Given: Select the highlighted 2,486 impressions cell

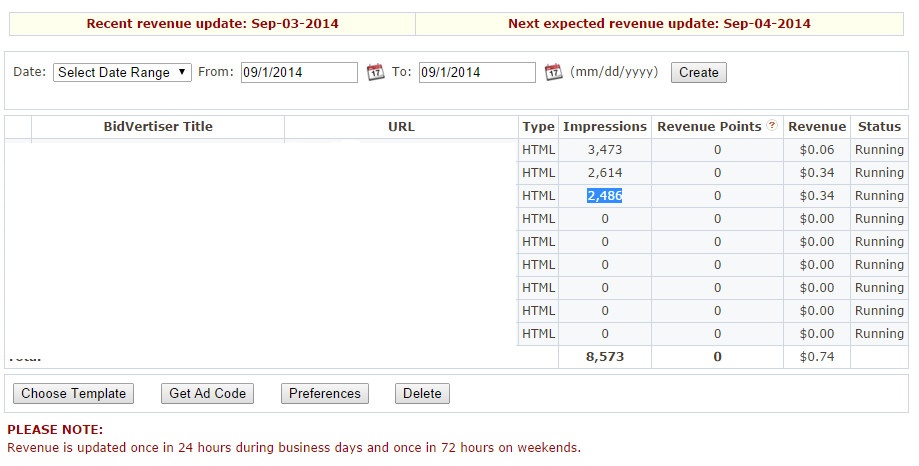Looking at the screenshot, I should [605, 196].
